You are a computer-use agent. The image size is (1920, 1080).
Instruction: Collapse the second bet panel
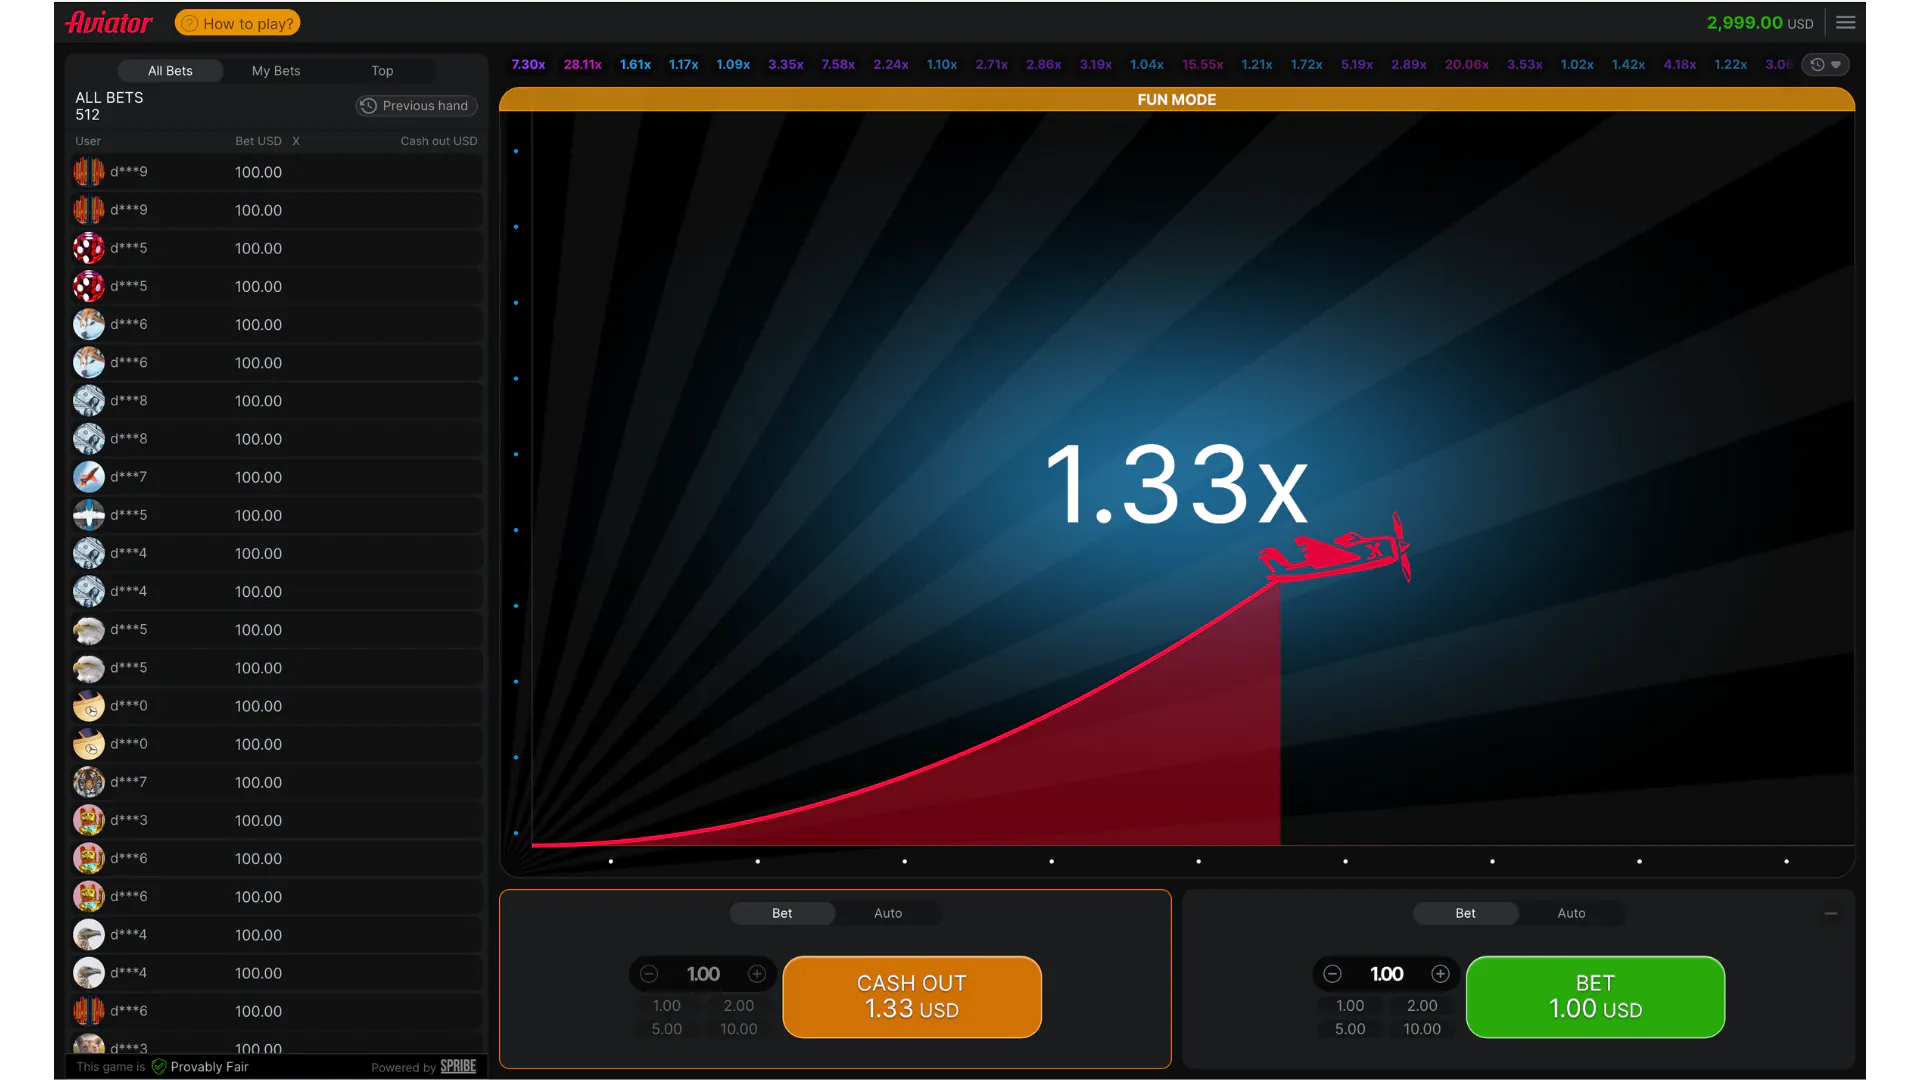pos(1832,913)
